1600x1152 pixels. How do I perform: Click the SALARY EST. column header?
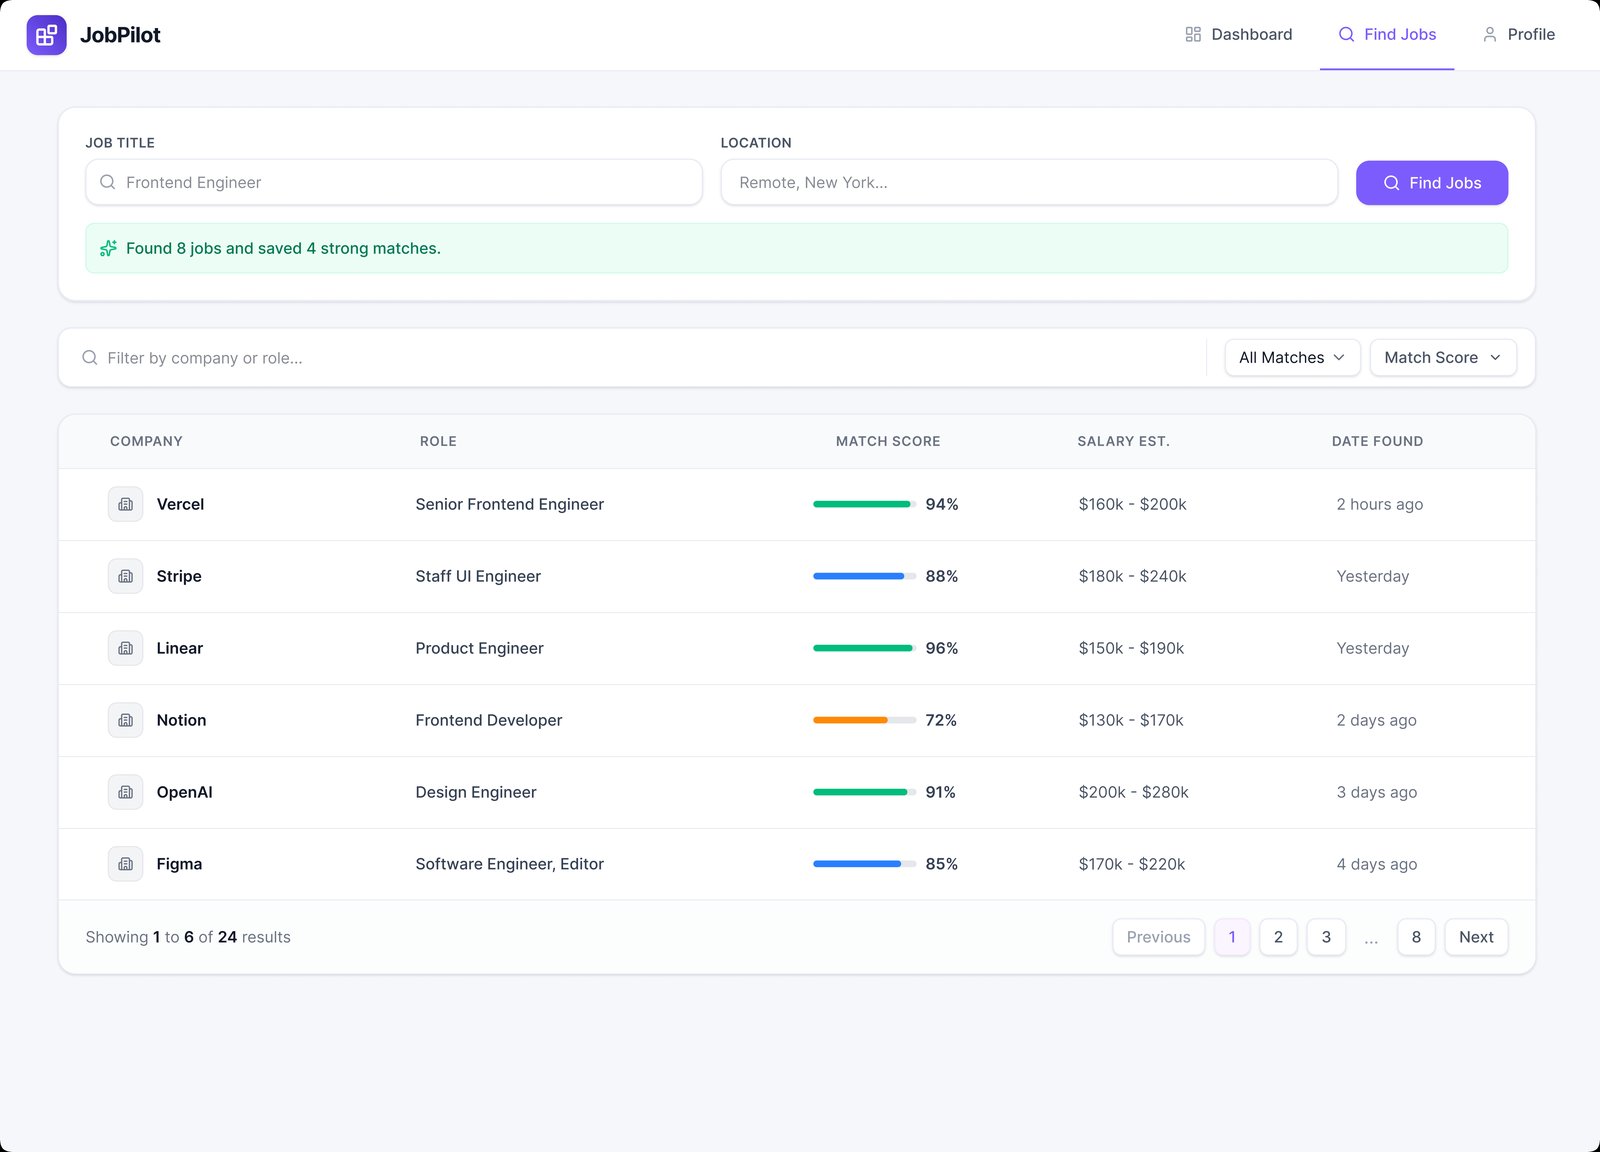pos(1123,441)
